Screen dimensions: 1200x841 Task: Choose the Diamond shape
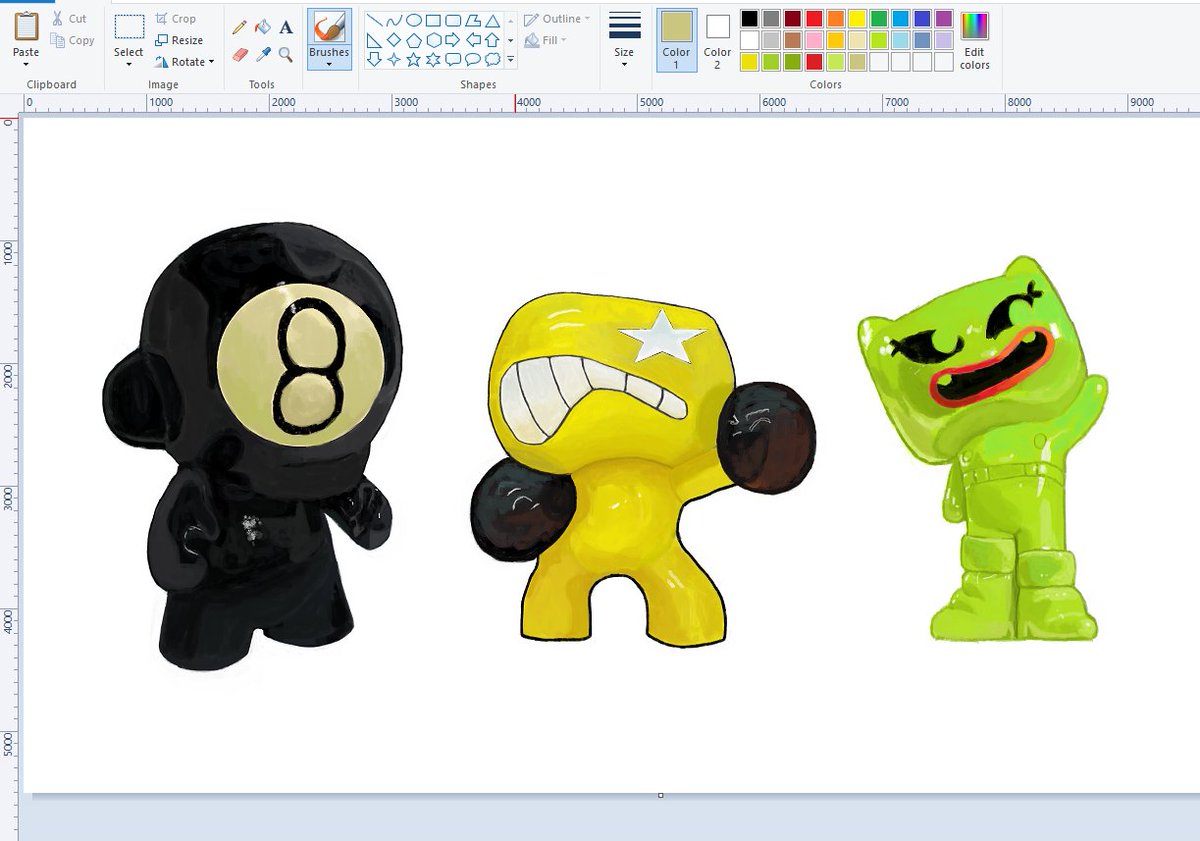point(394,40)
